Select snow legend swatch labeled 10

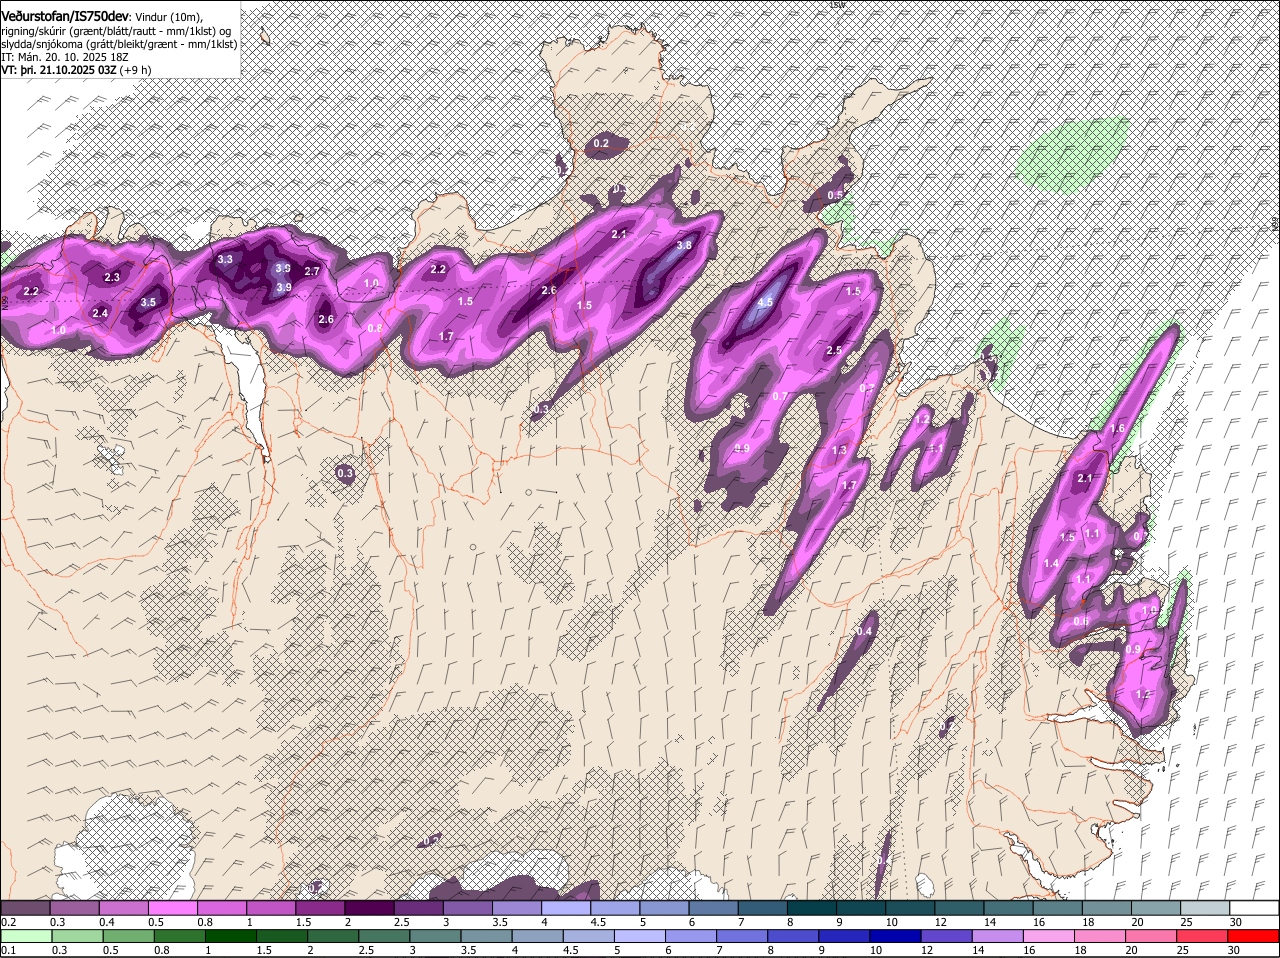pyautogui.click(x=911, y=908)
